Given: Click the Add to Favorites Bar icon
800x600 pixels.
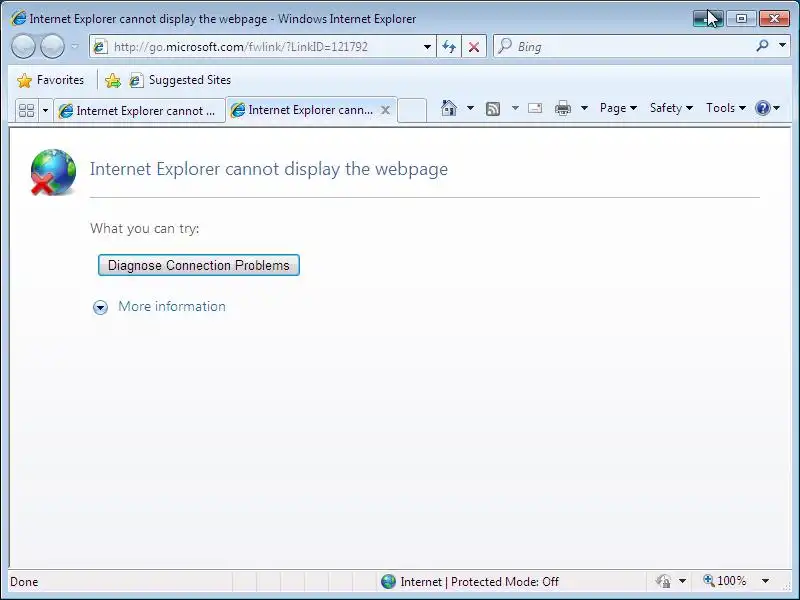Looking at the screenshot, I should tap(113, 80).
